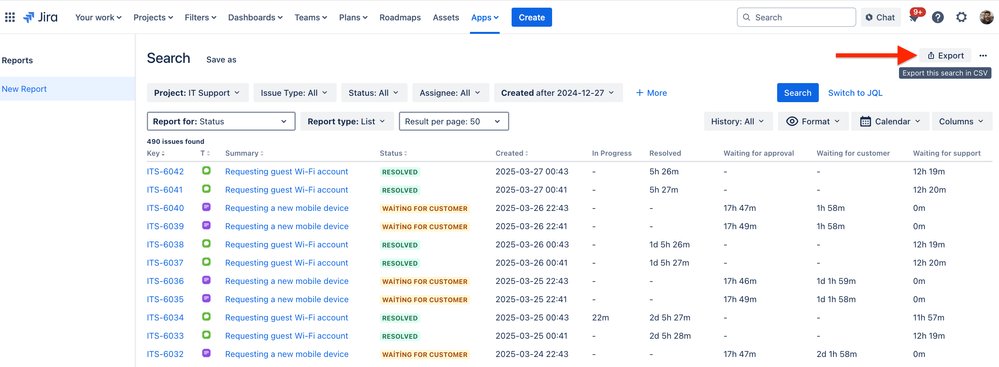Open the Report type: List dropdown
Screen dimensions: 999x367
347,121
